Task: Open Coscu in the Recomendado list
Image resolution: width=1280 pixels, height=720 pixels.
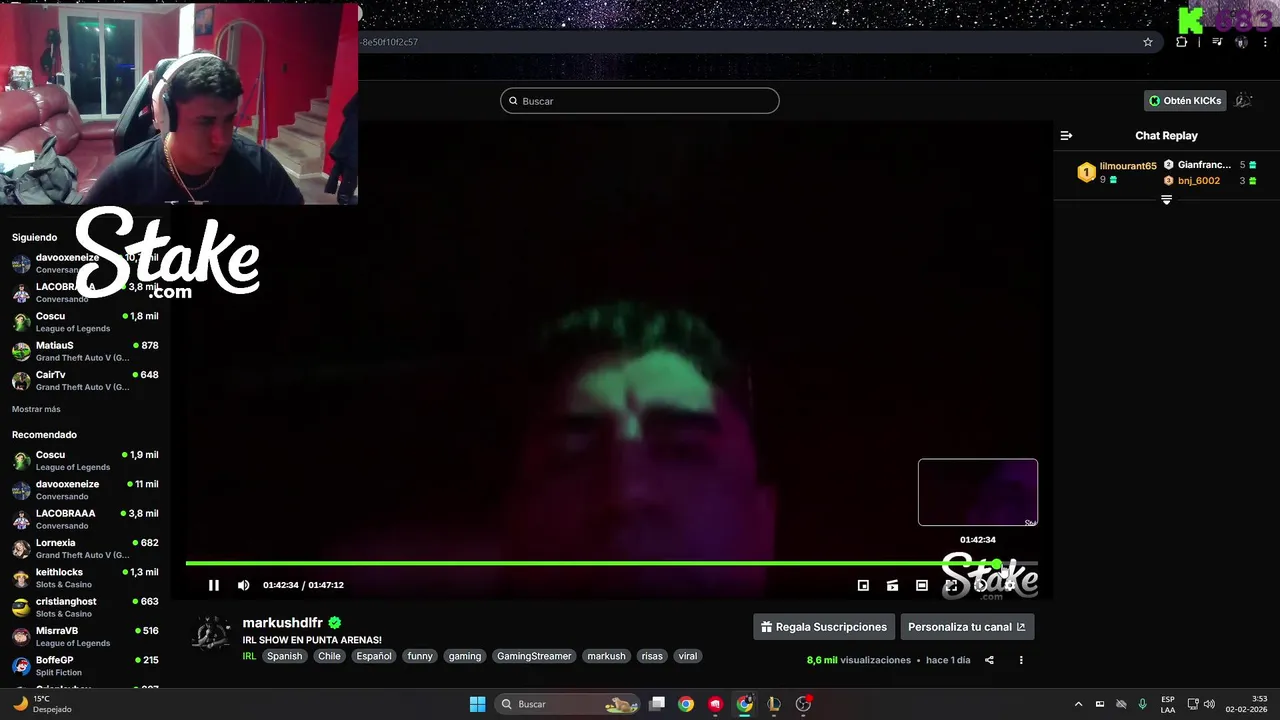Action: pos(85,460)
